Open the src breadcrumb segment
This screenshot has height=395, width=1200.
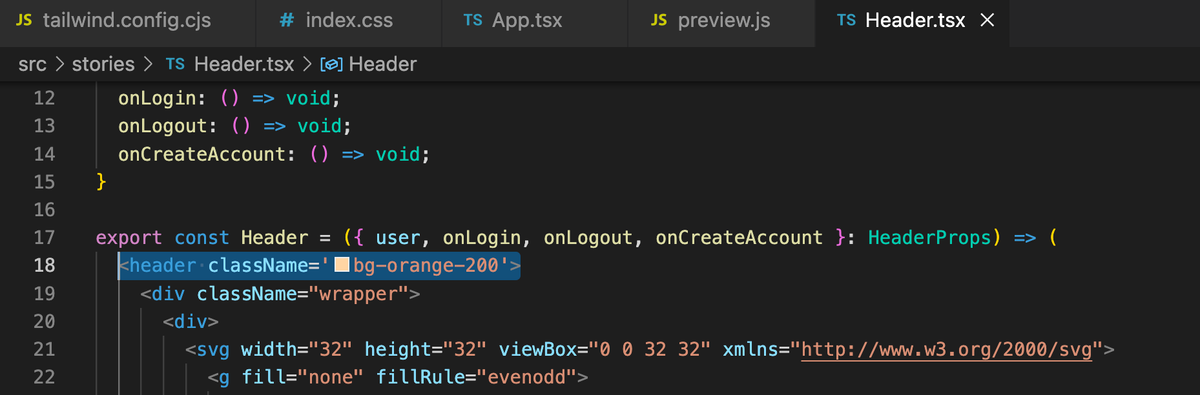click(x=32, y=65)
